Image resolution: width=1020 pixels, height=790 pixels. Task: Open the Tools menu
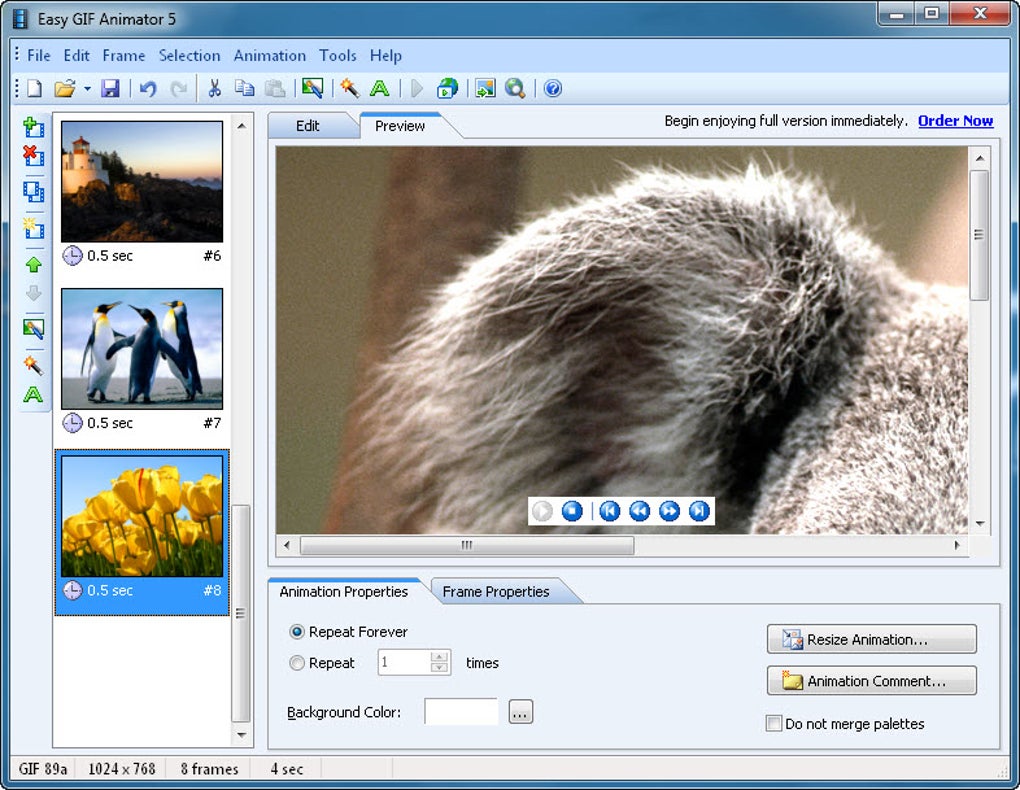[x=338, y=56]
